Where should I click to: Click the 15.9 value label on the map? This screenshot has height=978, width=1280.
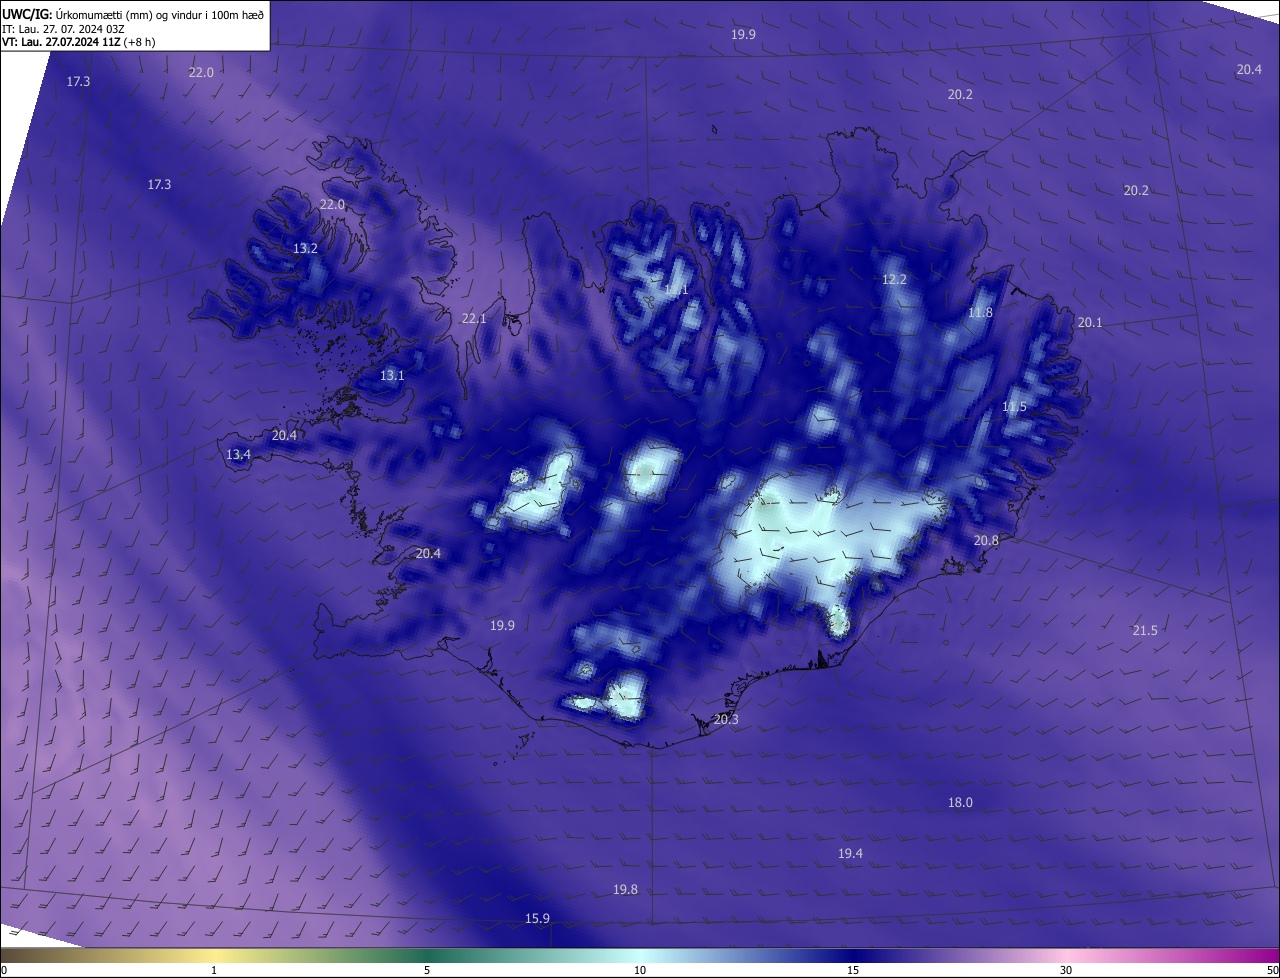[537, 918]
